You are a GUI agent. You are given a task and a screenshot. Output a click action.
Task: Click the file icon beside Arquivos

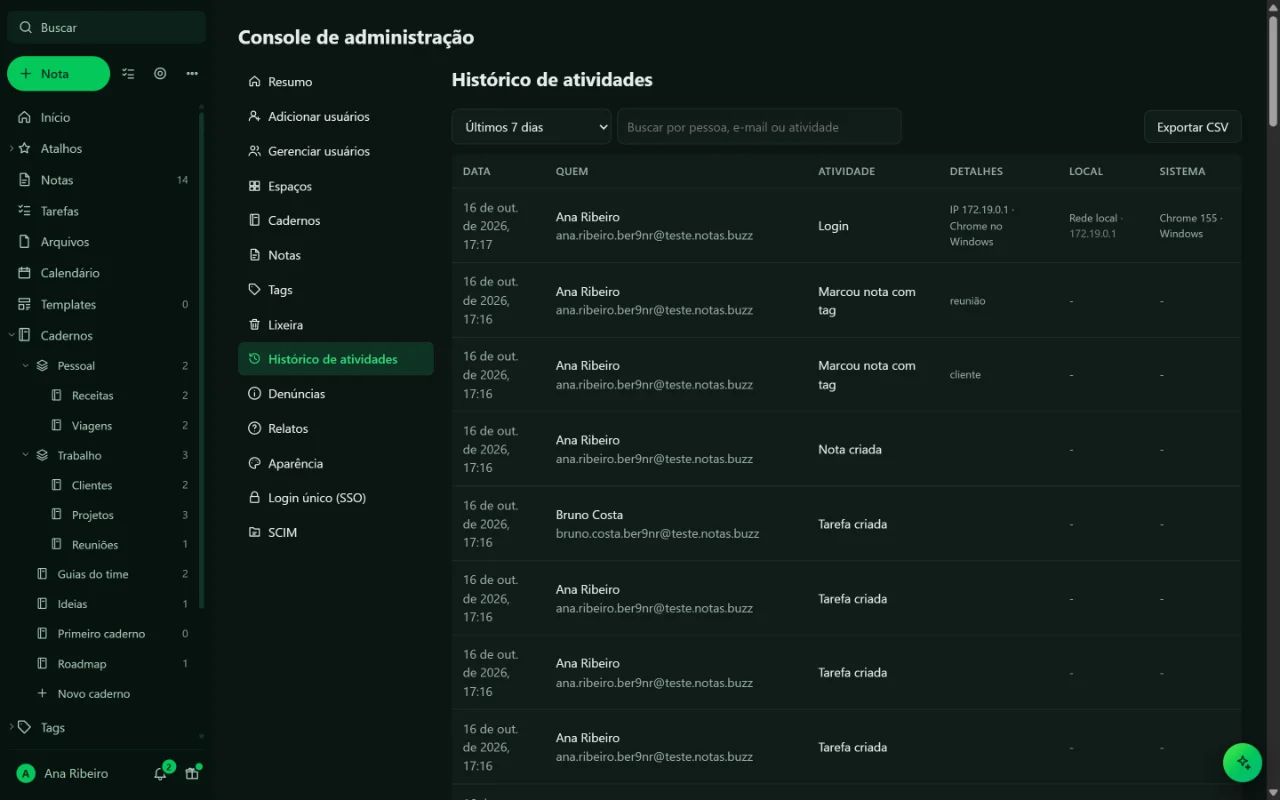coord(25,242)
